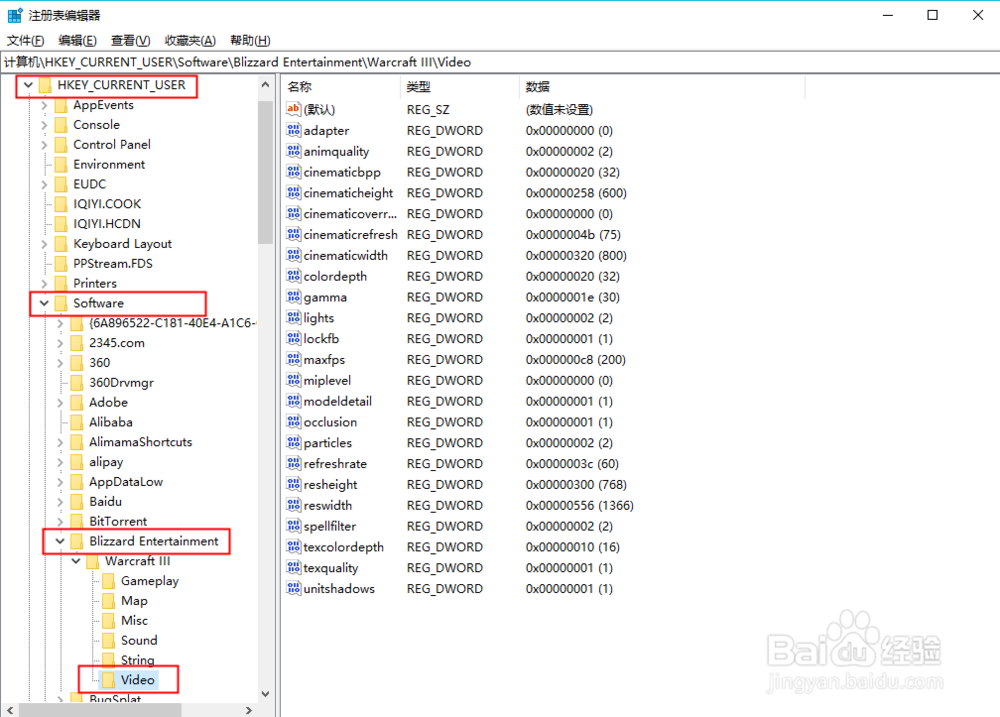Select the texcolordepth value name
The height and width of the screenshot is (717, 1000).
(343, 547)
